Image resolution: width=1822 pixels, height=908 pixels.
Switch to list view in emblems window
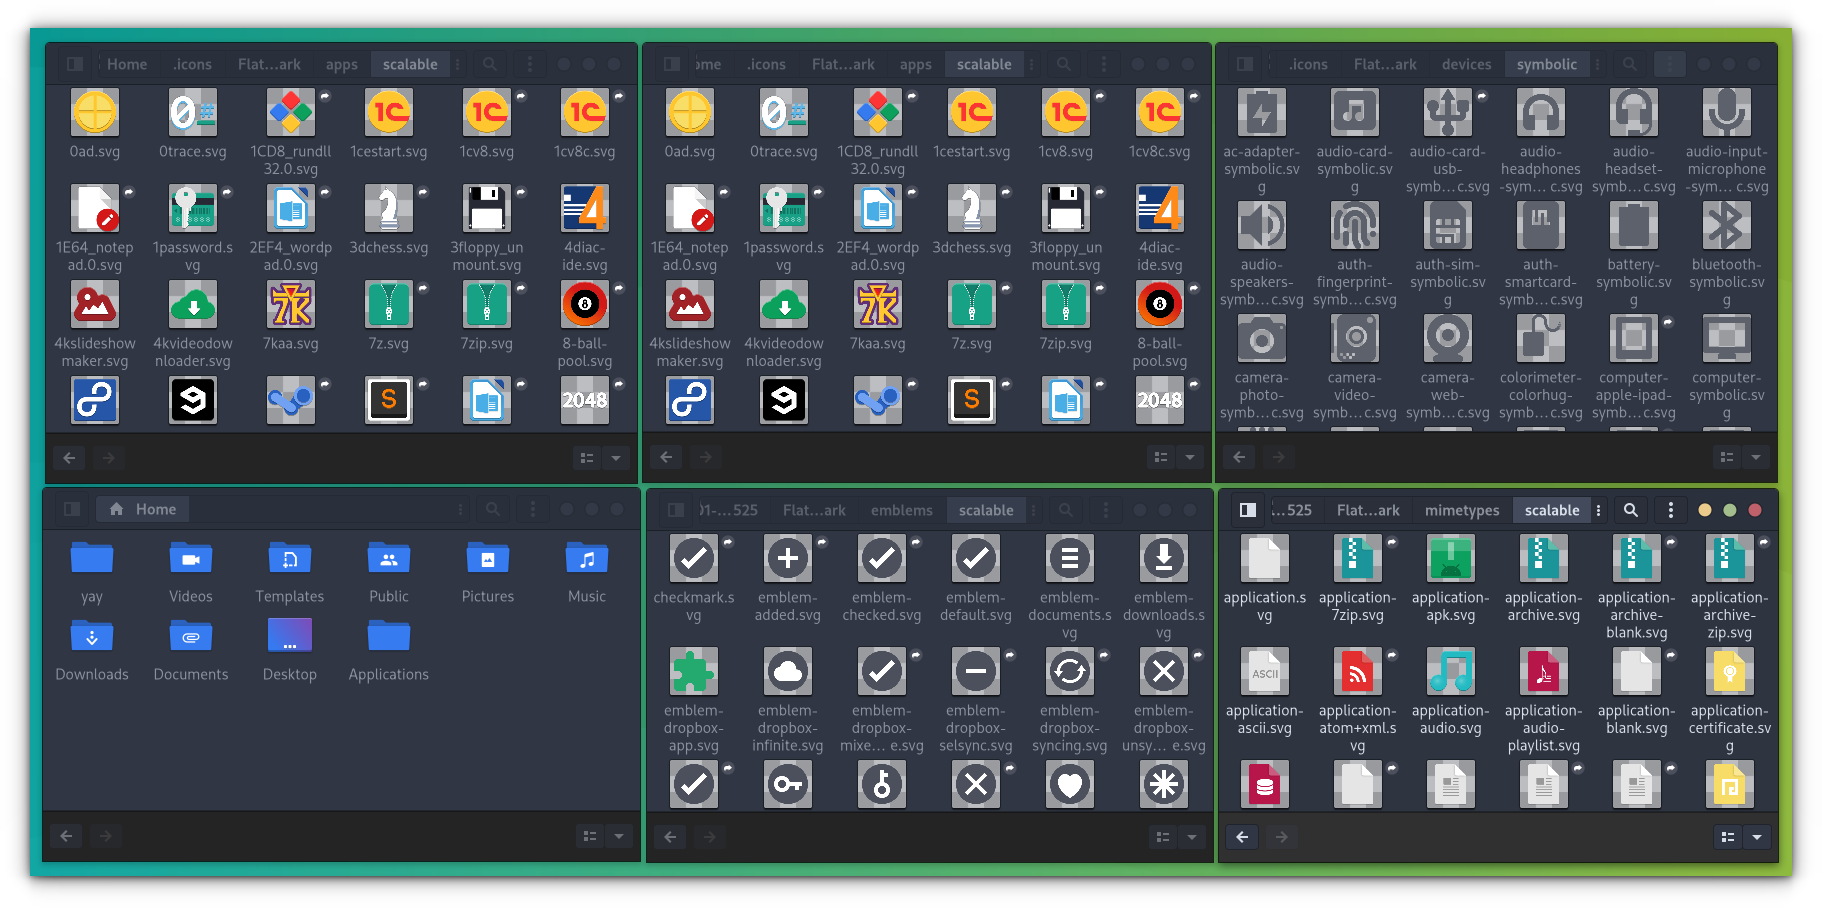[1163, 837]
